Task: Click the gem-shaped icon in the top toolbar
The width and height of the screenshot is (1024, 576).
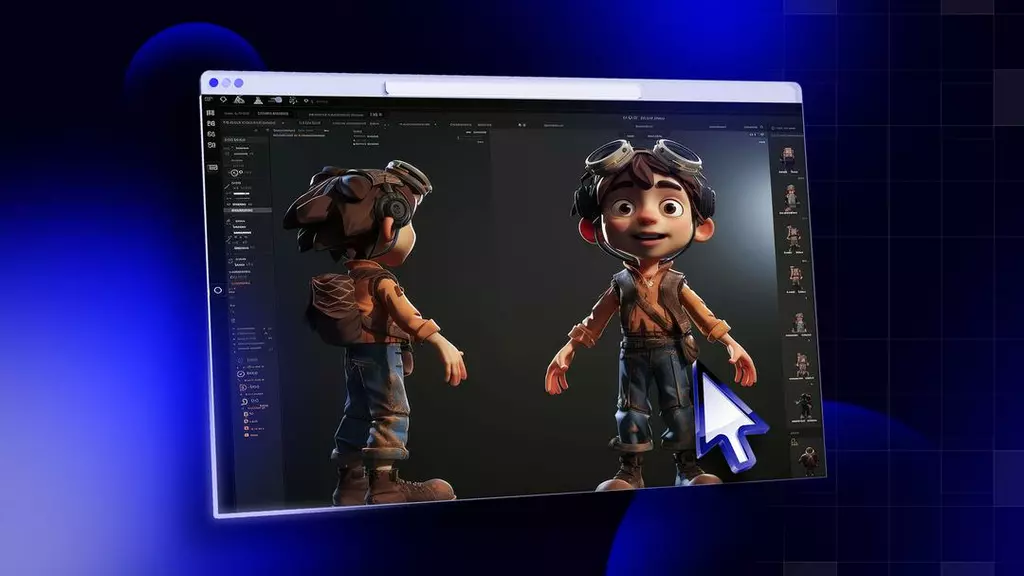Action: click(222, 99)
